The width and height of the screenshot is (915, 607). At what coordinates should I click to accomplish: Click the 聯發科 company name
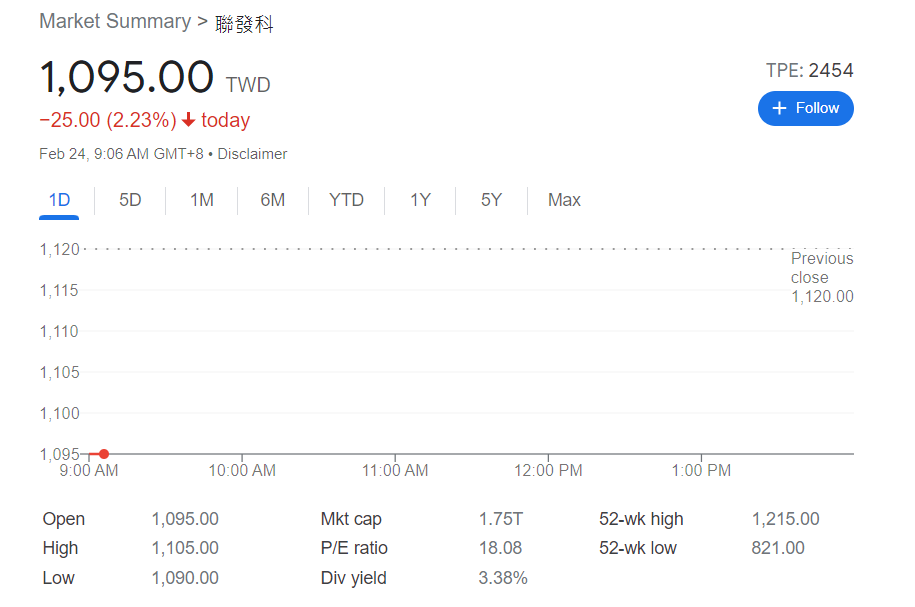245,24
